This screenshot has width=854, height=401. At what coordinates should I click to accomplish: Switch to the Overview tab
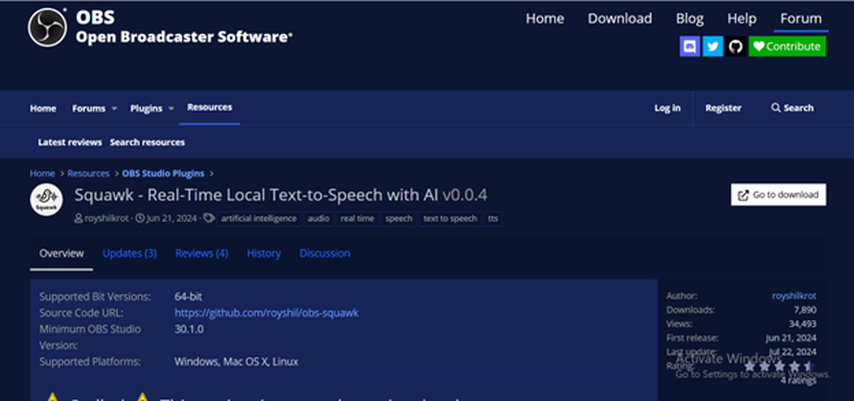click(62, 253)
